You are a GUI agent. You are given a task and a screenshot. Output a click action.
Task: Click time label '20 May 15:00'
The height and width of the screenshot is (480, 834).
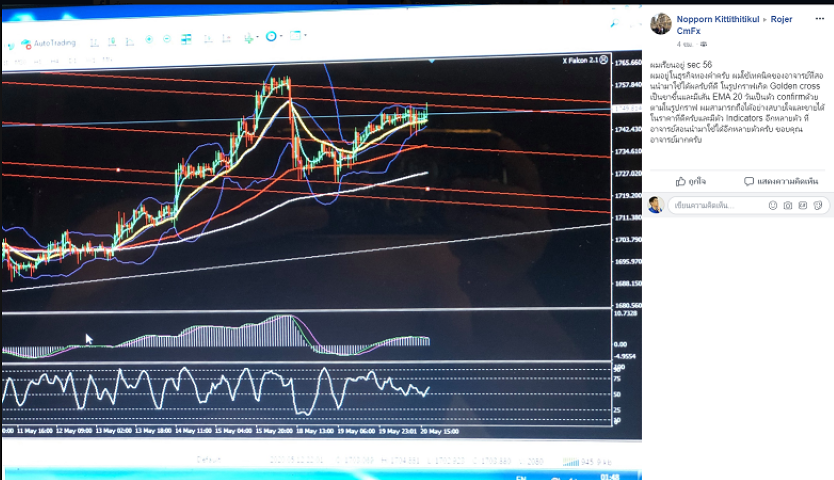(x=440, y=431)
